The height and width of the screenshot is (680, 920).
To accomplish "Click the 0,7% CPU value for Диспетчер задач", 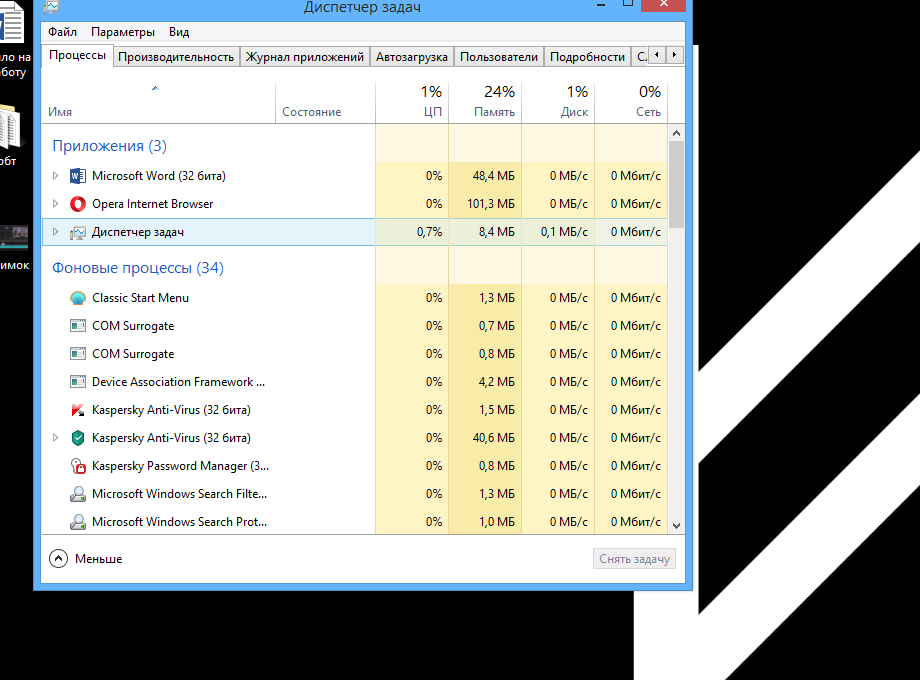I will click(x=429, y=232).
